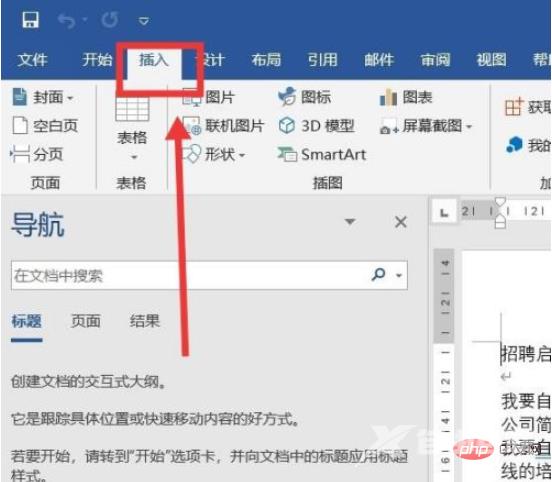Click the tab stop selector on ruler
Image resolution: width=552 pixels, height=482 pixels.
click(x=444, y=212)
